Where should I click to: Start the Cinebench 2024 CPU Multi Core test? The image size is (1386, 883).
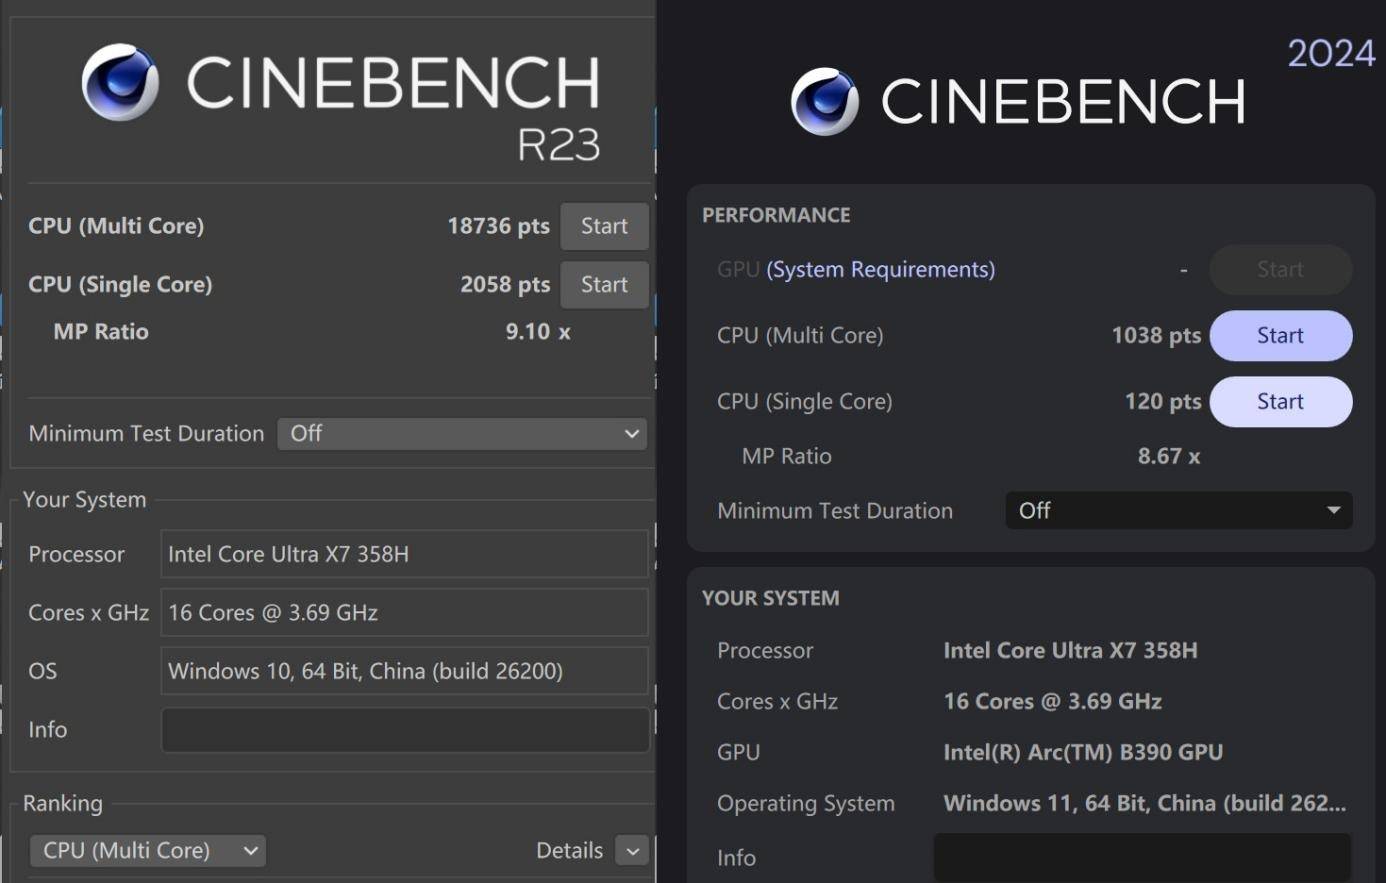point(1281,335)
